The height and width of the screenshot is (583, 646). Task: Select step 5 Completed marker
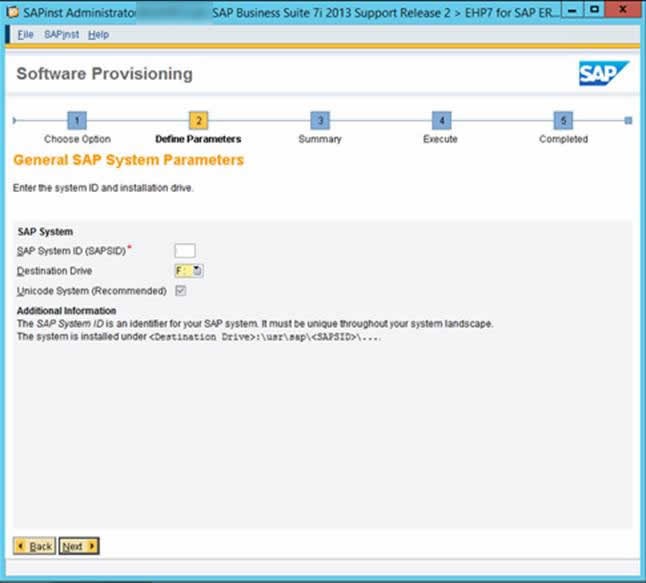click(563, 120)
